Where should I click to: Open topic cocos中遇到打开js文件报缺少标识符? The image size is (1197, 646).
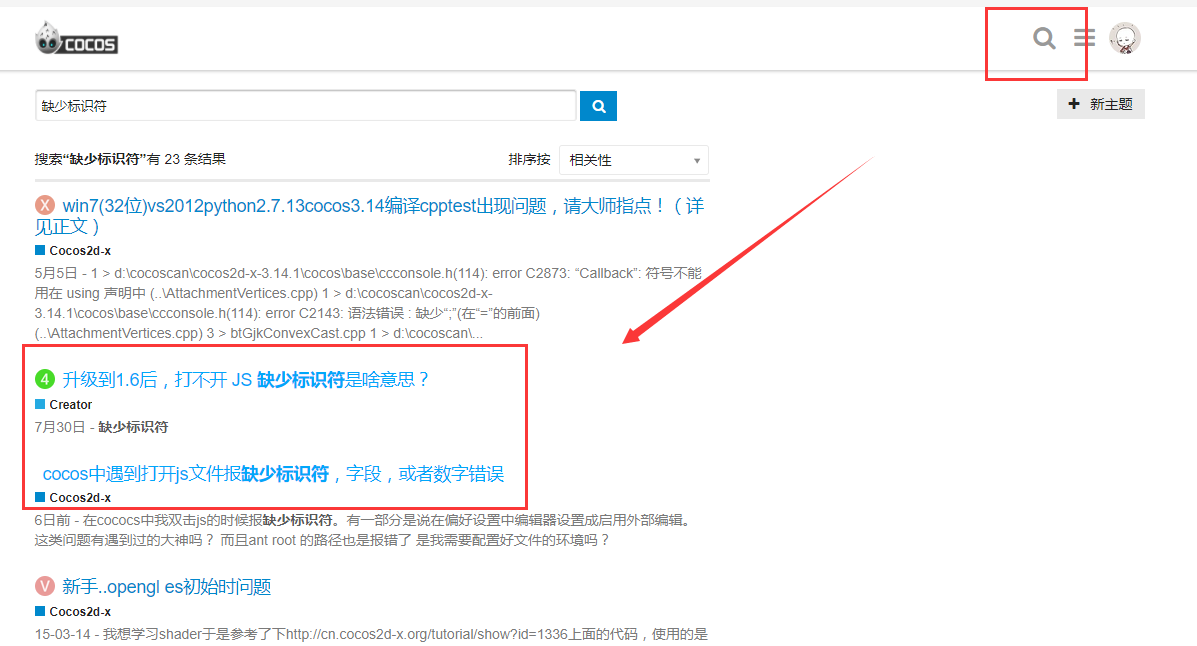[273, 474]
